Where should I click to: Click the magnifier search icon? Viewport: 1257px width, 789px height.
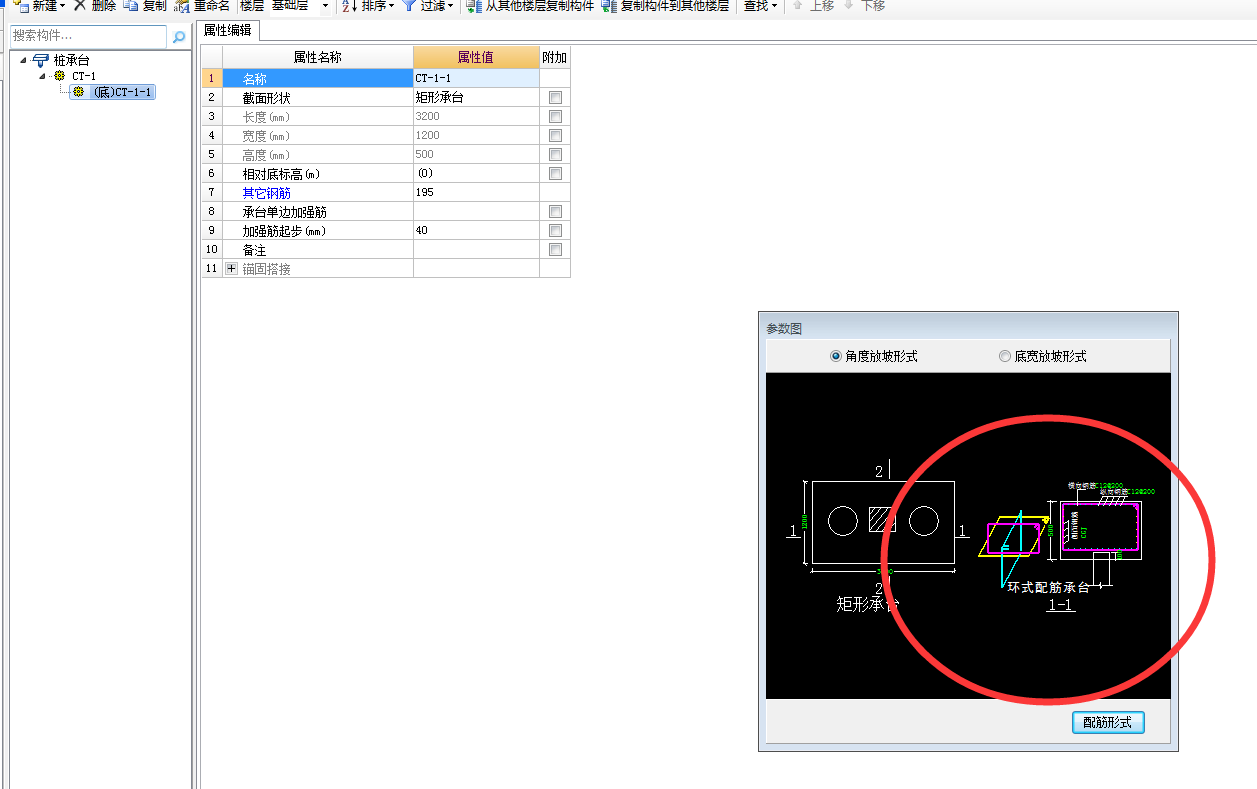coord(179,37)
